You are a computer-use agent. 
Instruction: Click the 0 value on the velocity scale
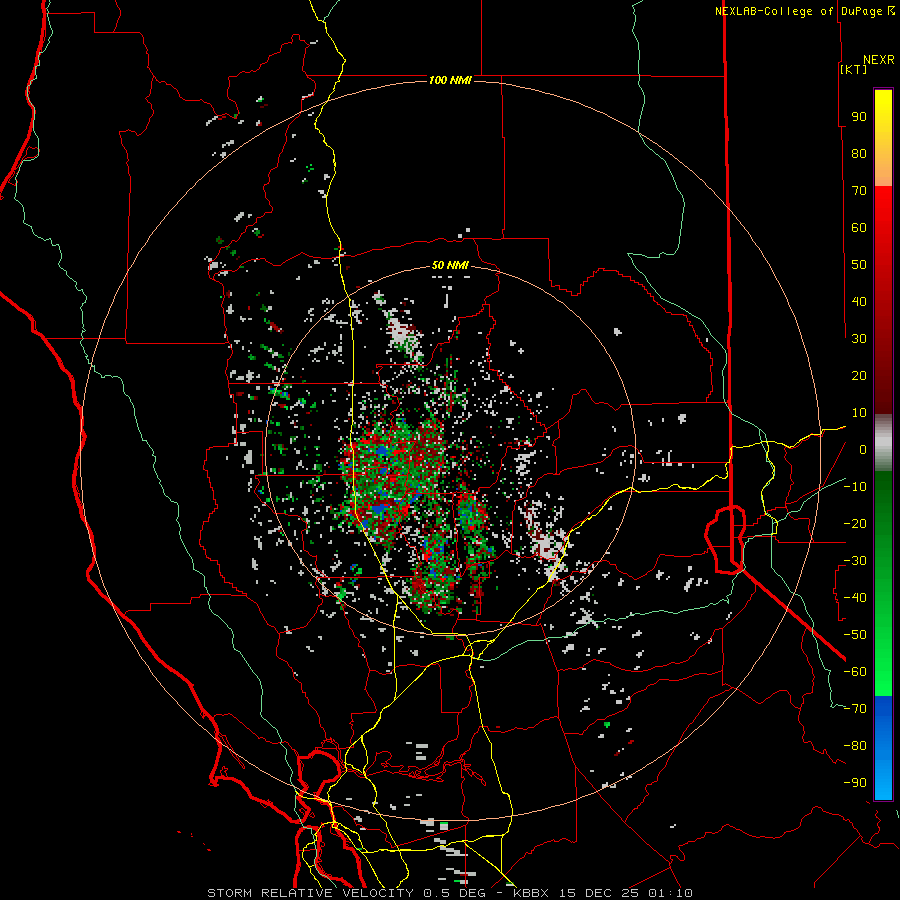pyautogui.click(x=863, y=449)
